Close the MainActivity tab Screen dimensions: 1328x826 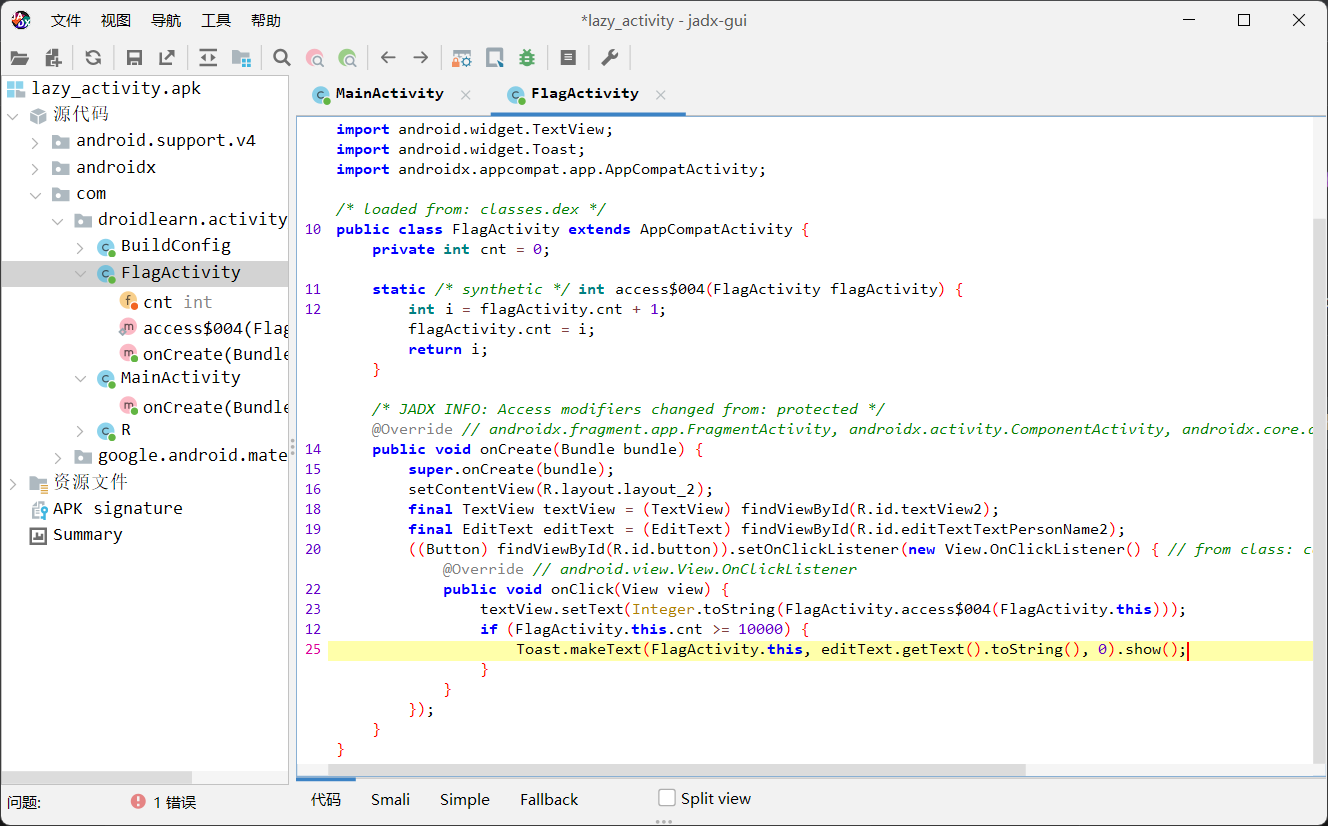coord(465,95)
